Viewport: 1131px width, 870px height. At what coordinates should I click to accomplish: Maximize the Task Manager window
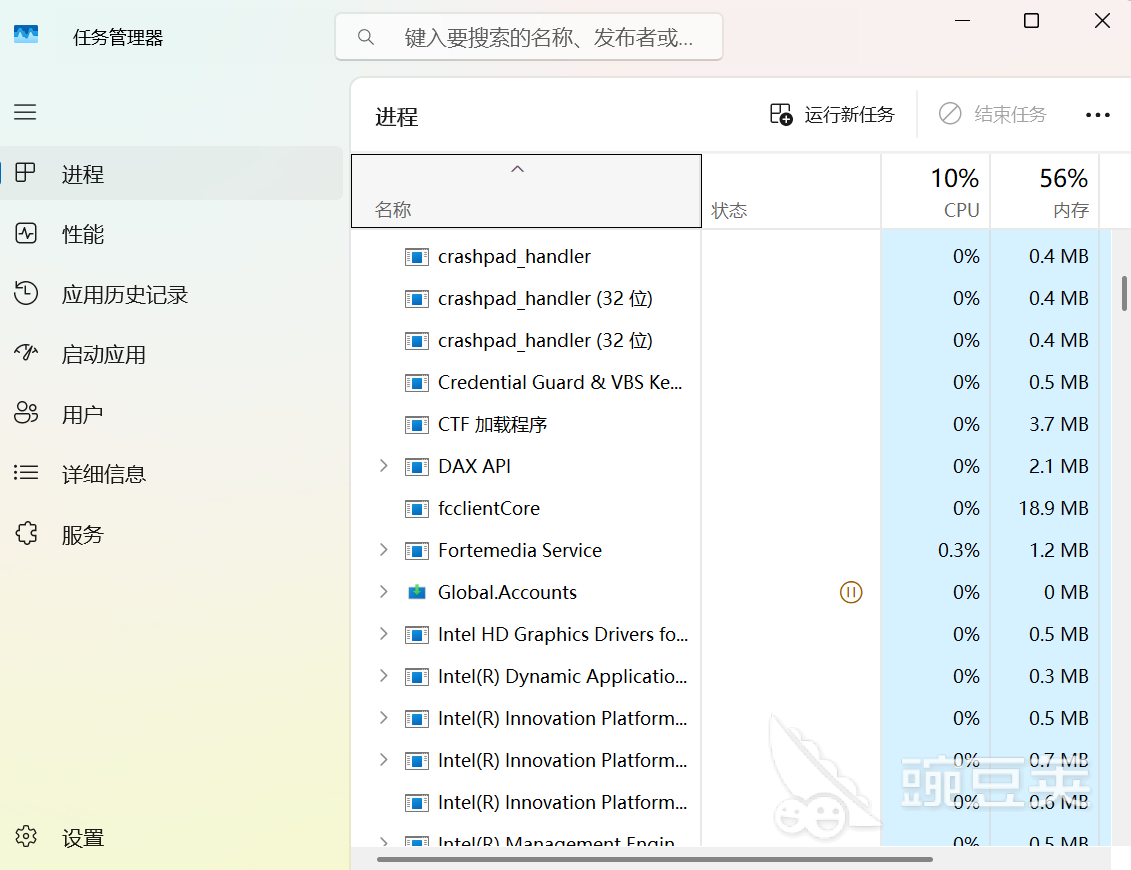(x=1031, y=21)
